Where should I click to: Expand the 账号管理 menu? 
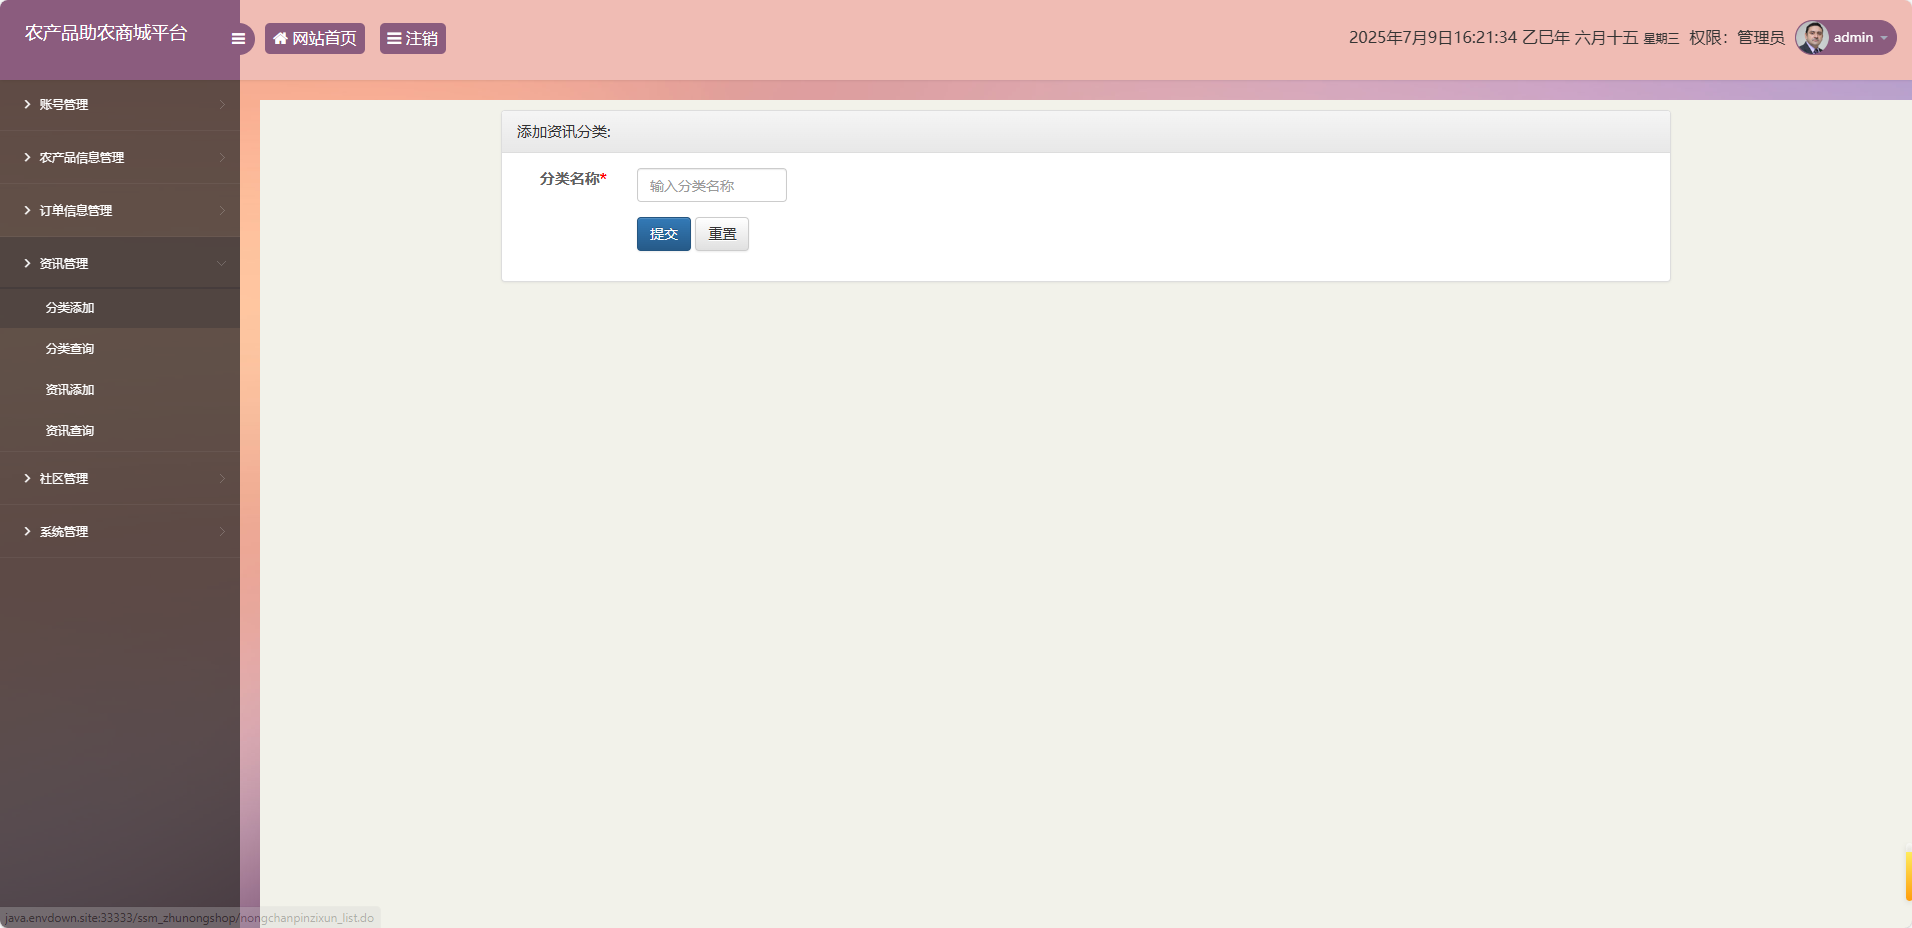120,104
